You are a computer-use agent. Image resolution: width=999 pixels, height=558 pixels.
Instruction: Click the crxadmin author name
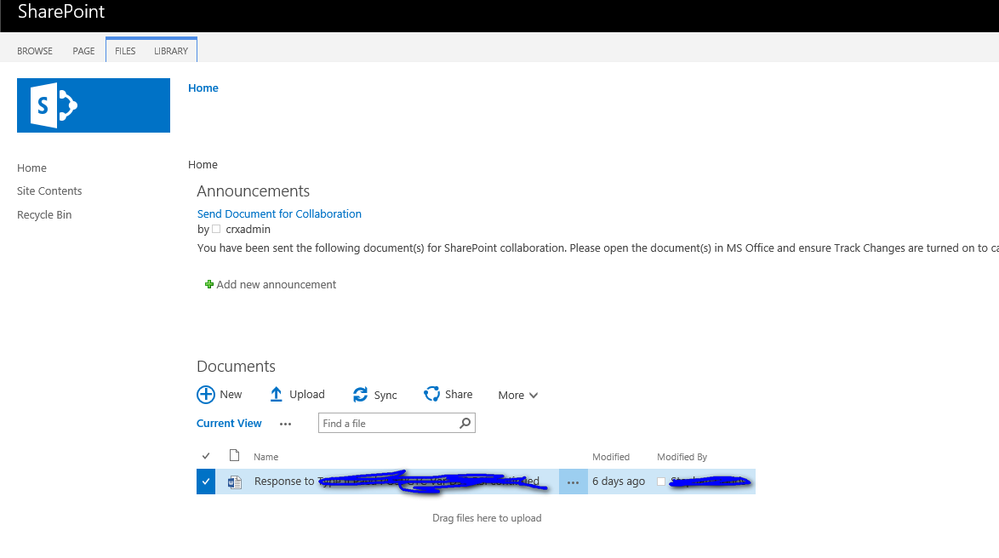click(248, 229)
